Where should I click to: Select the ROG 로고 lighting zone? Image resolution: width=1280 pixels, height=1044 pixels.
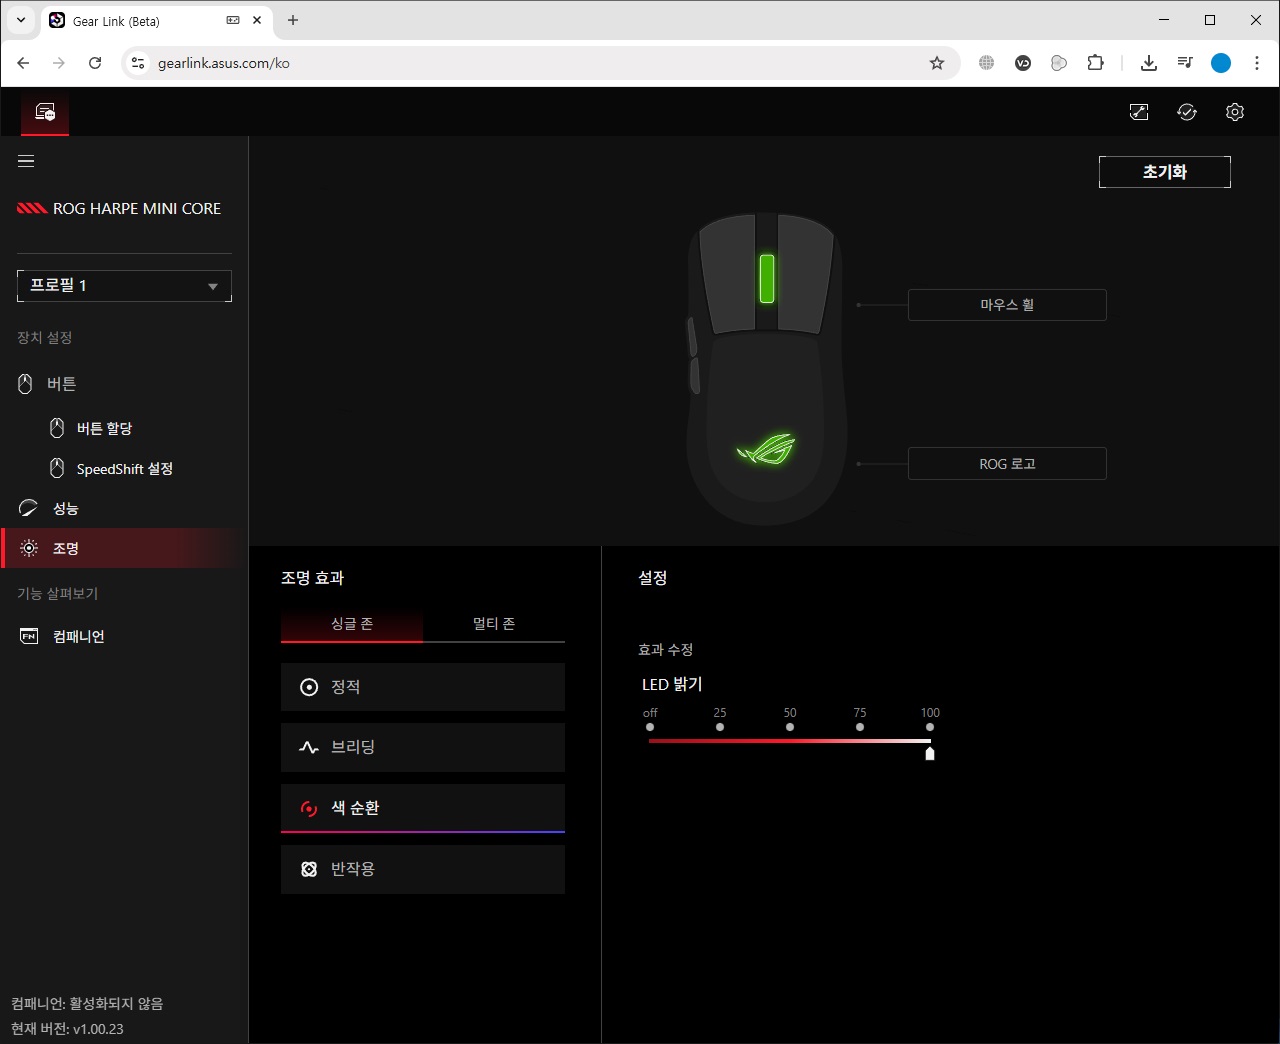[1007, 464]
